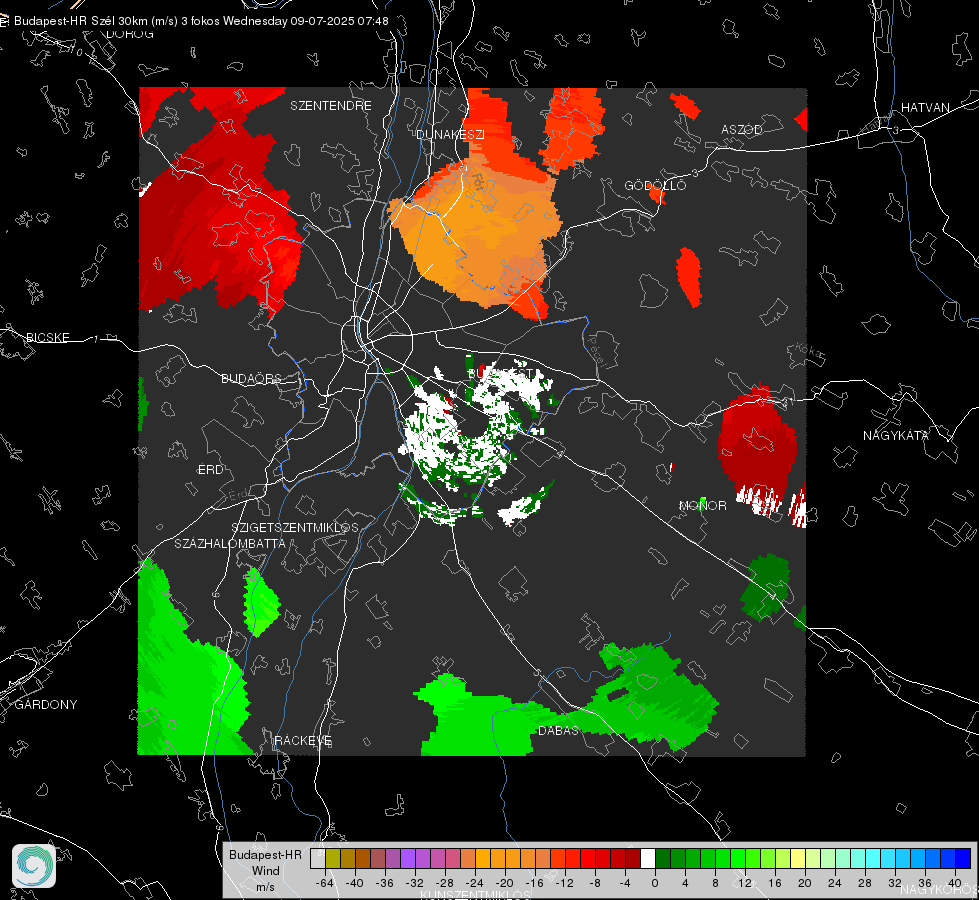Click the DOROG town label
979x900 pixels.
(130, 34)
